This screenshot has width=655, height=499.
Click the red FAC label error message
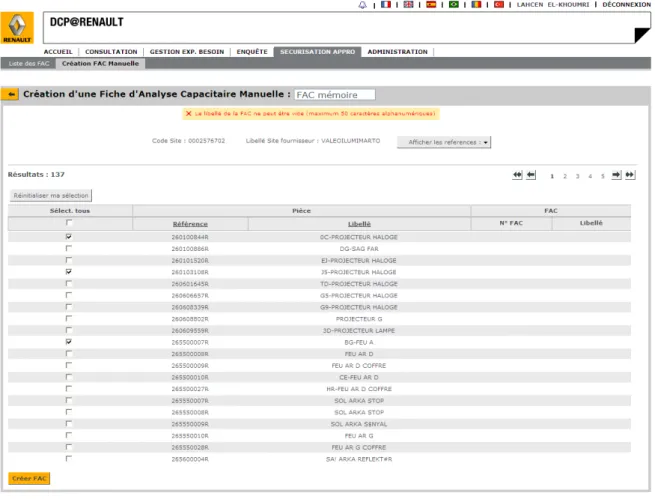[311, 114]
